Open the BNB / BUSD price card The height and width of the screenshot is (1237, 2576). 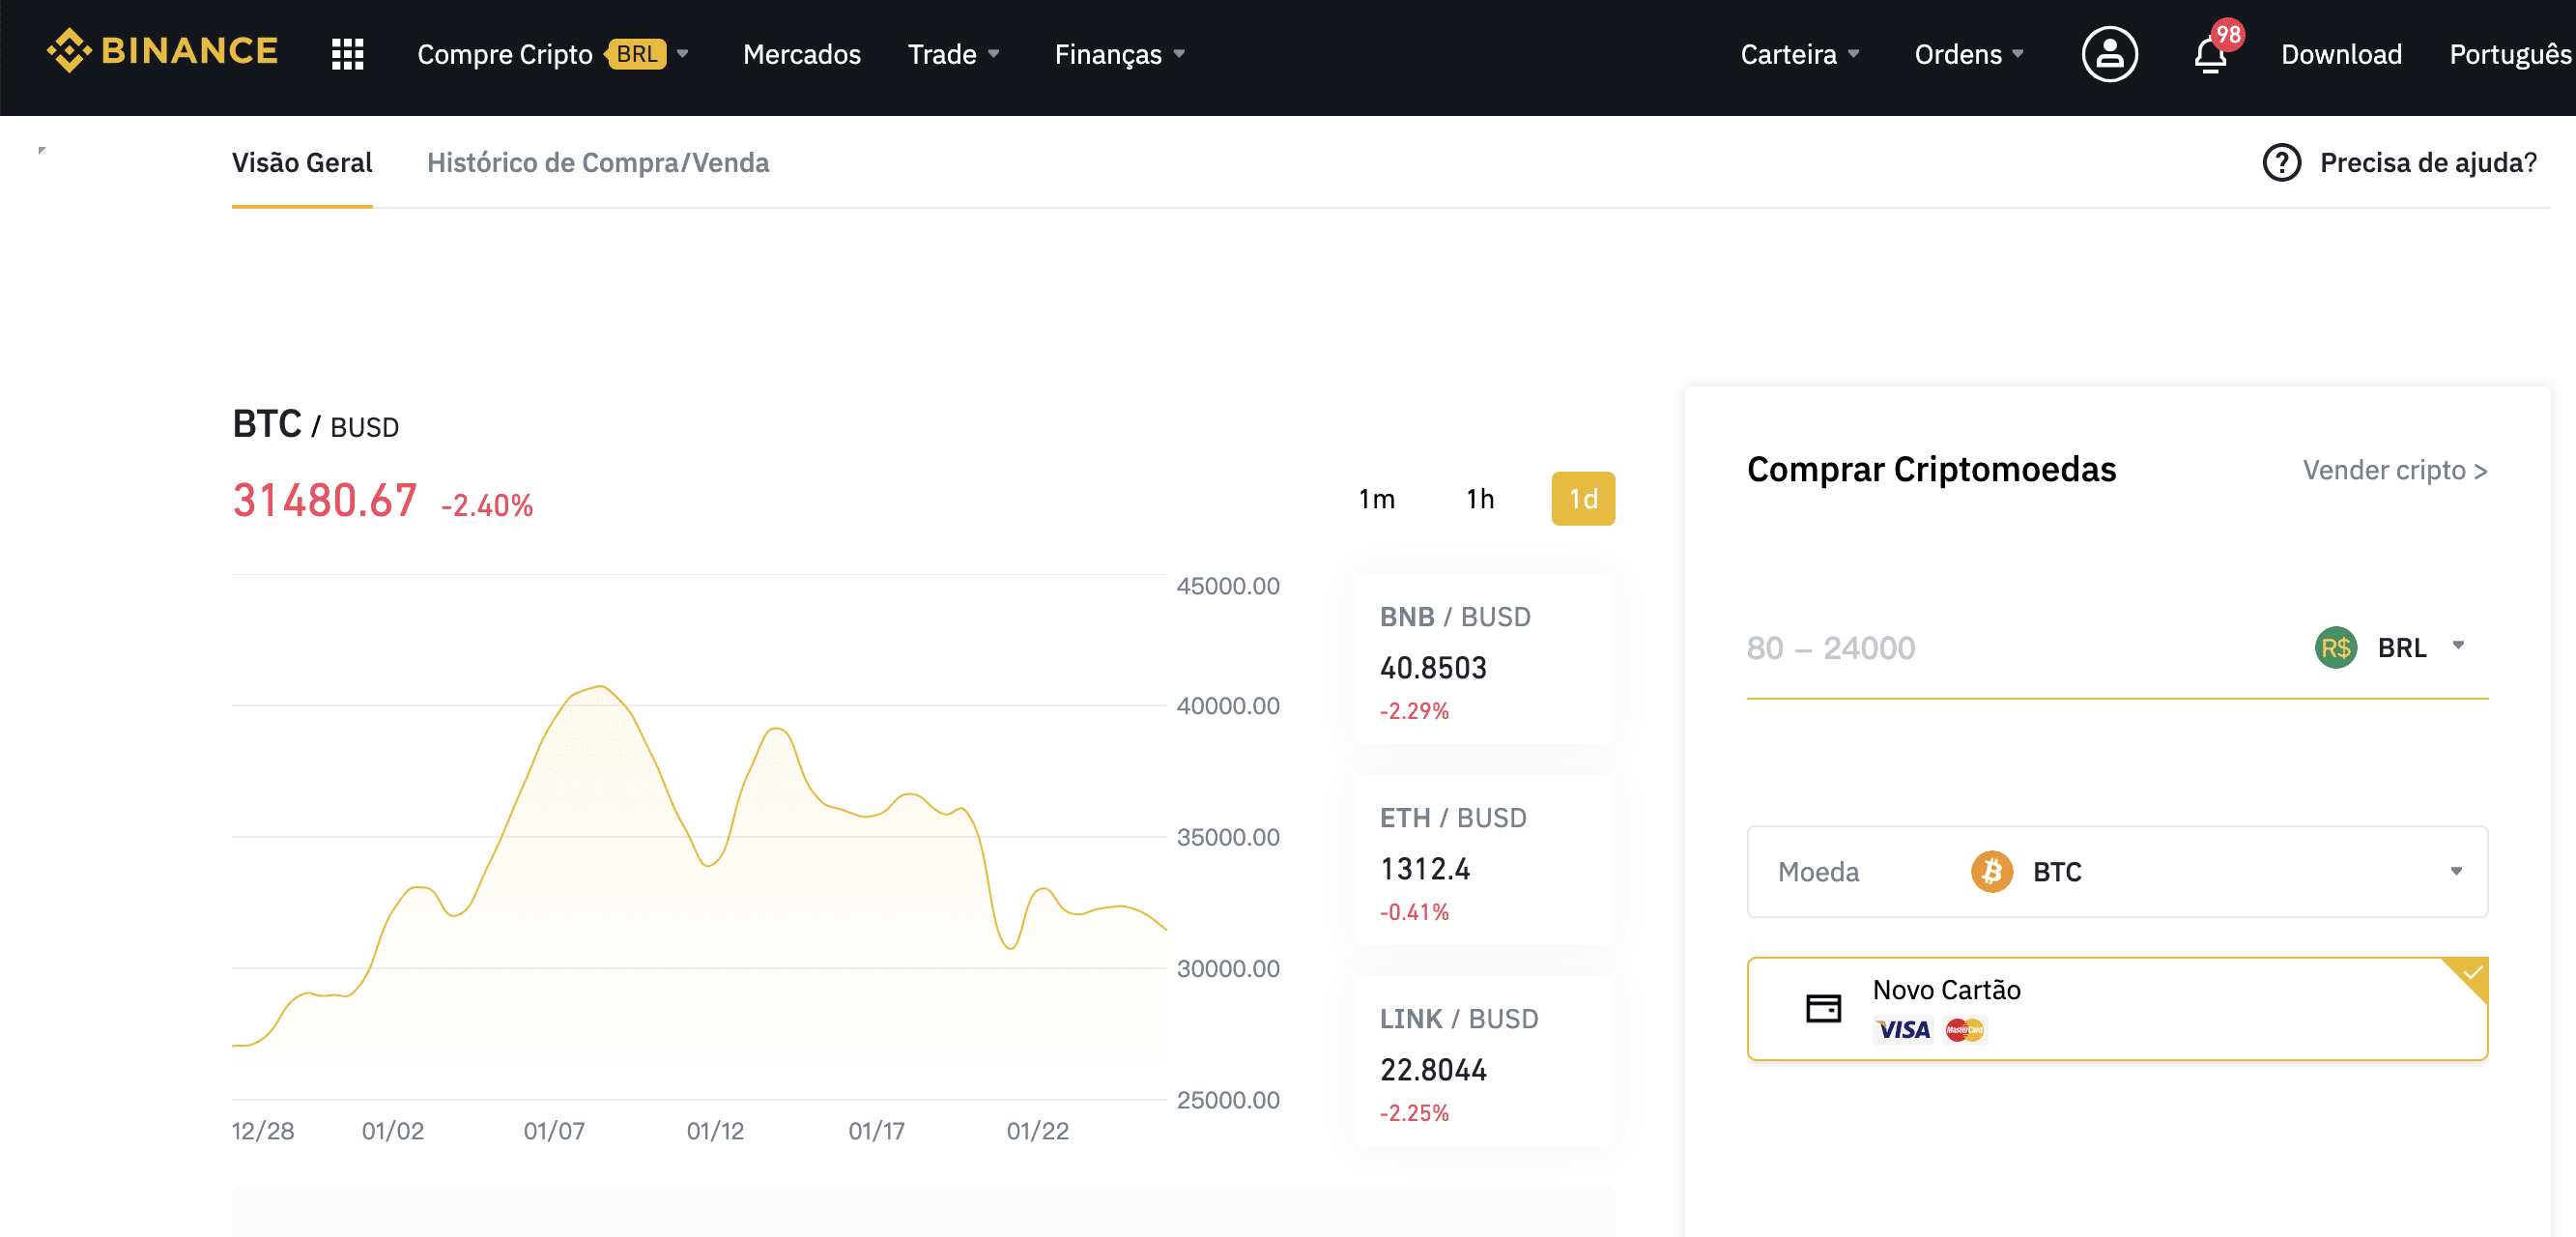(x=1483, y=660)
